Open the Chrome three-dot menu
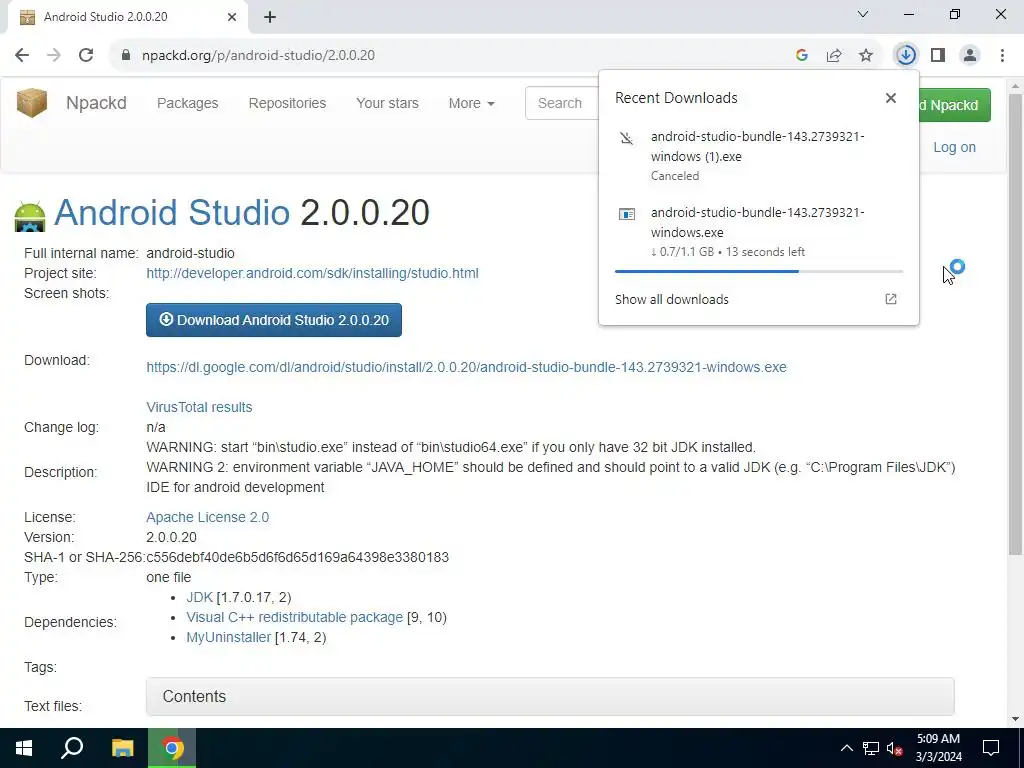1024x768 pixels. [x=1002, y=55]
